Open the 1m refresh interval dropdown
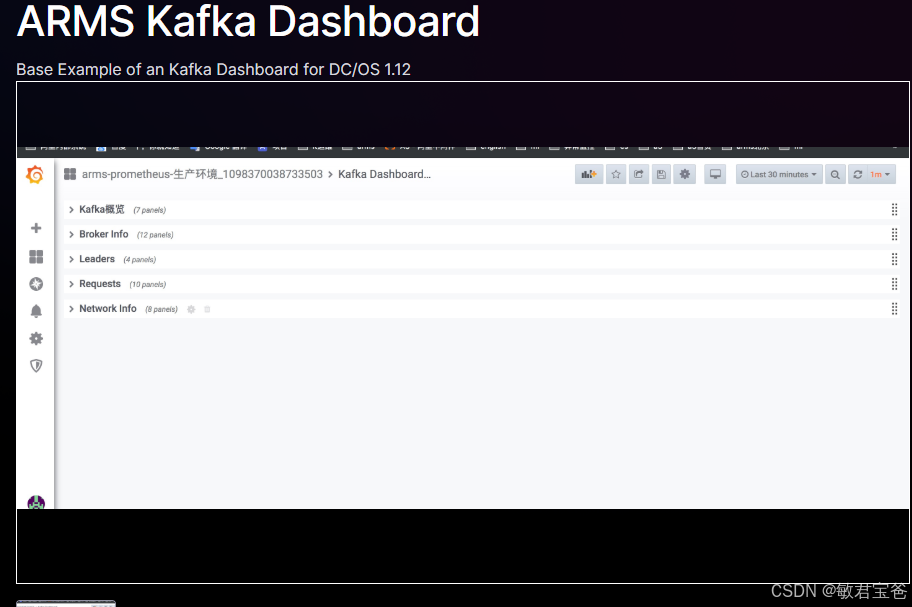 [x=881, y=174]
